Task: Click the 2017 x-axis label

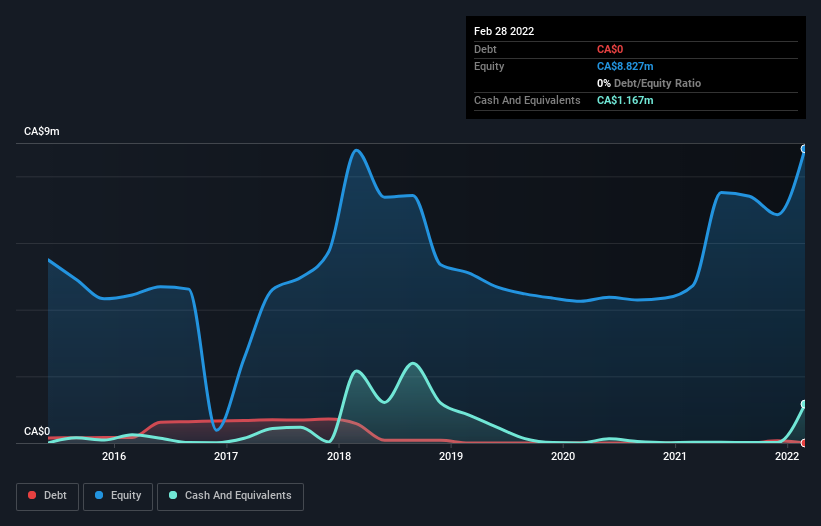Action: click(226, 456)
